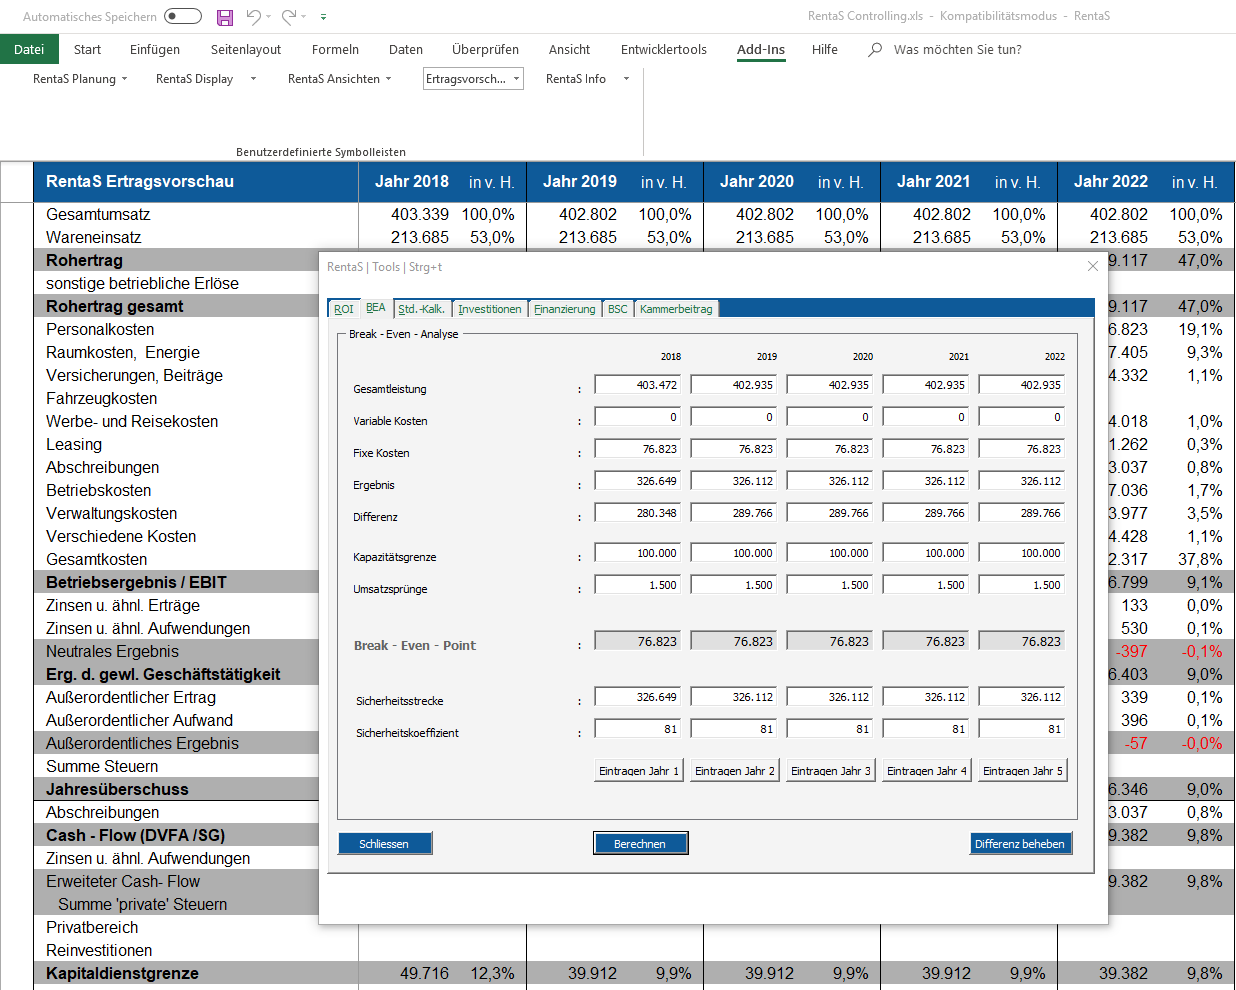Click the Gesamtumsatz 2018 value '403.339'
The image size is (1236, 990).
pos(420,214)
